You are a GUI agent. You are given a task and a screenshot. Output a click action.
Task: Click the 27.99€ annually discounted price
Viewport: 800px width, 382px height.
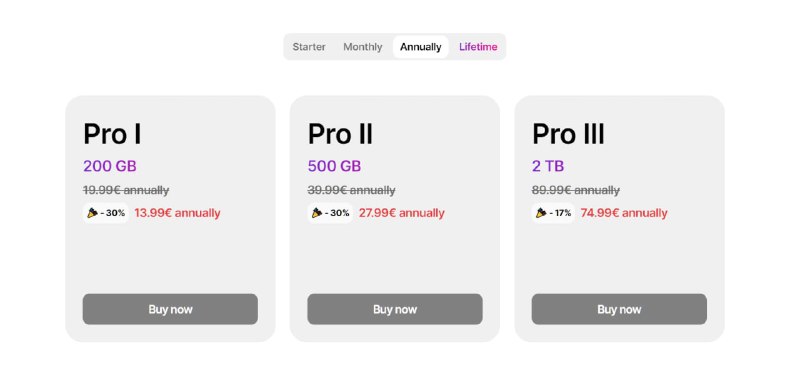[x=402, y=213]
